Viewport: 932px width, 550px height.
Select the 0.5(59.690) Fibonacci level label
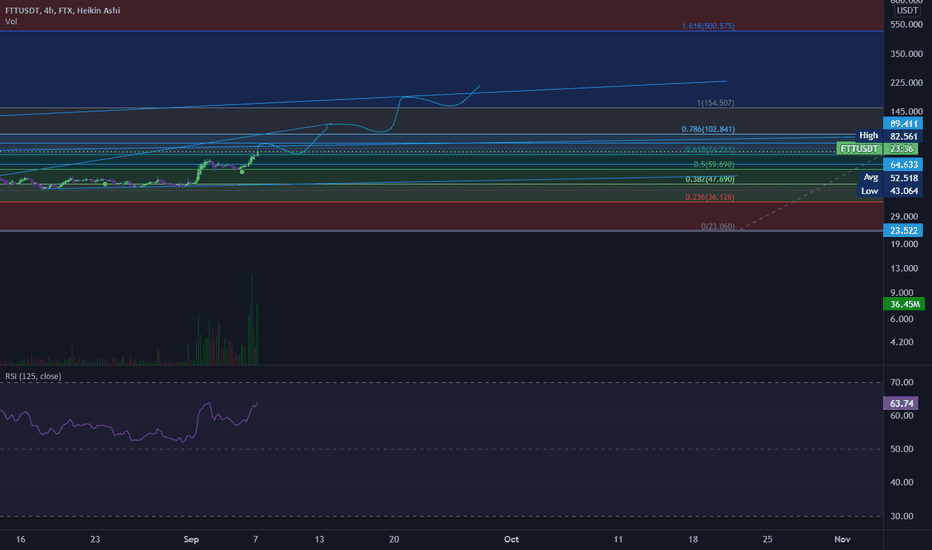click(x=713, y=164)
